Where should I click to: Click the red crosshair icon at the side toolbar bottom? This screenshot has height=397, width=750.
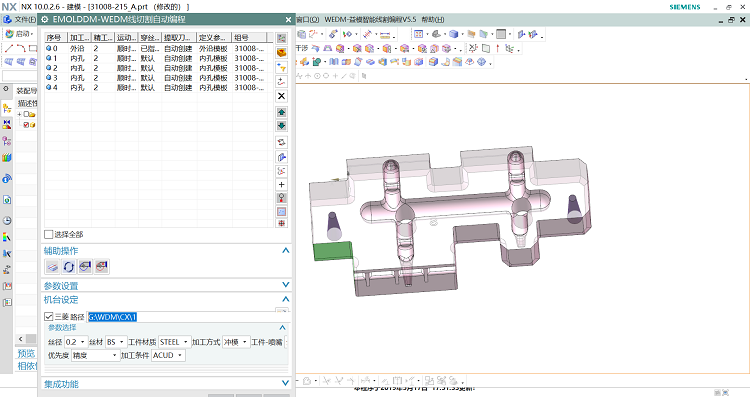pyautogui.click(x=281, y=223)
